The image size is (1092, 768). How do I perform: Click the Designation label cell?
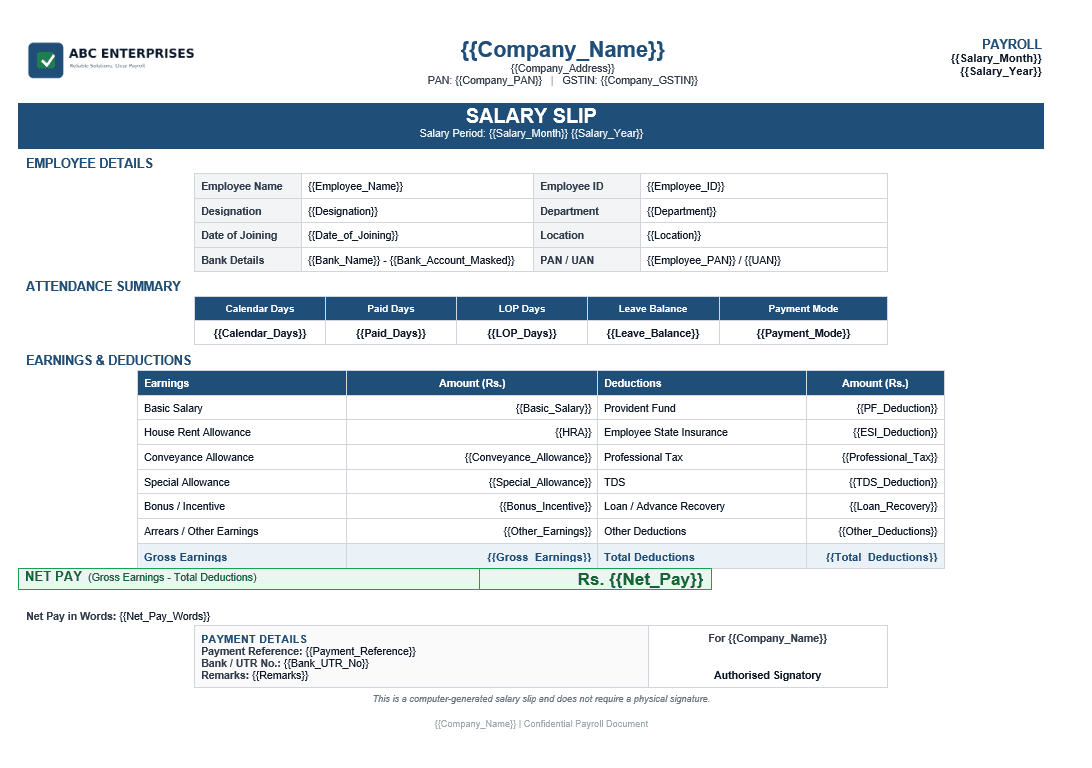248,211
